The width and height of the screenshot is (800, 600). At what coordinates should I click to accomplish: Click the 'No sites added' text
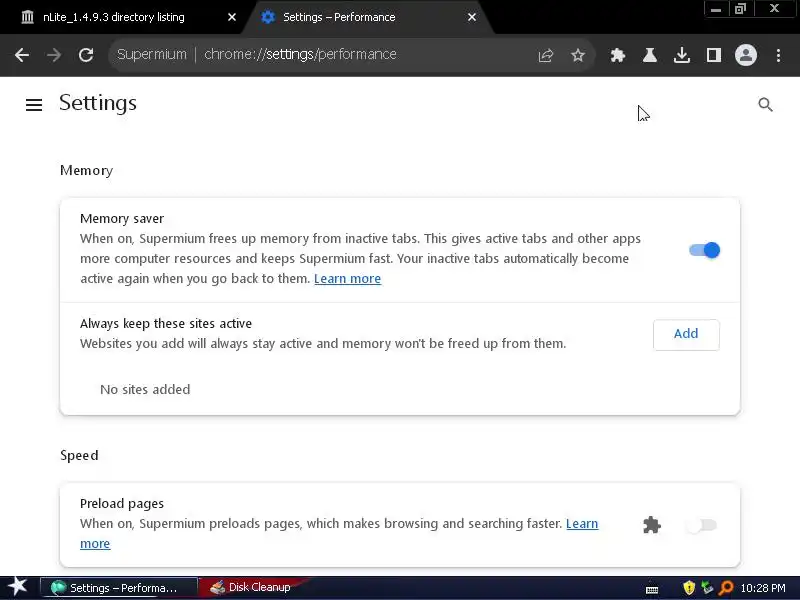[x=145, y=389]
